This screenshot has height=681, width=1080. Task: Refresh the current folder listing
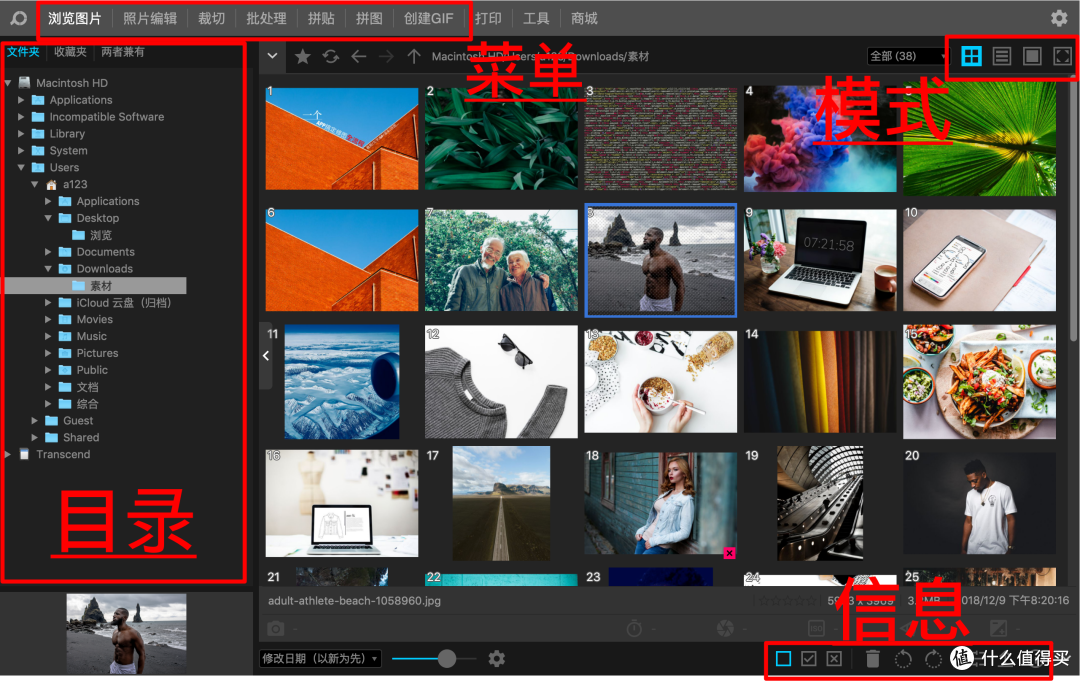(331, 56)
